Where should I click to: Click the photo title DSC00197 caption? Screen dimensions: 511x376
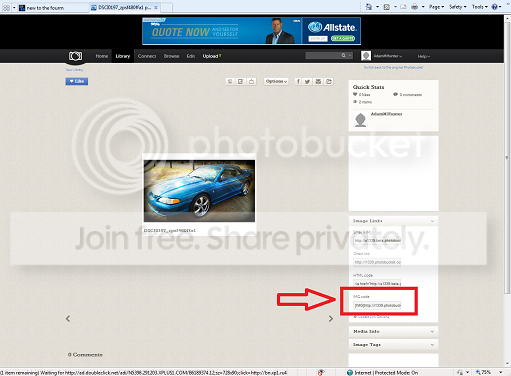coord(170,230)
